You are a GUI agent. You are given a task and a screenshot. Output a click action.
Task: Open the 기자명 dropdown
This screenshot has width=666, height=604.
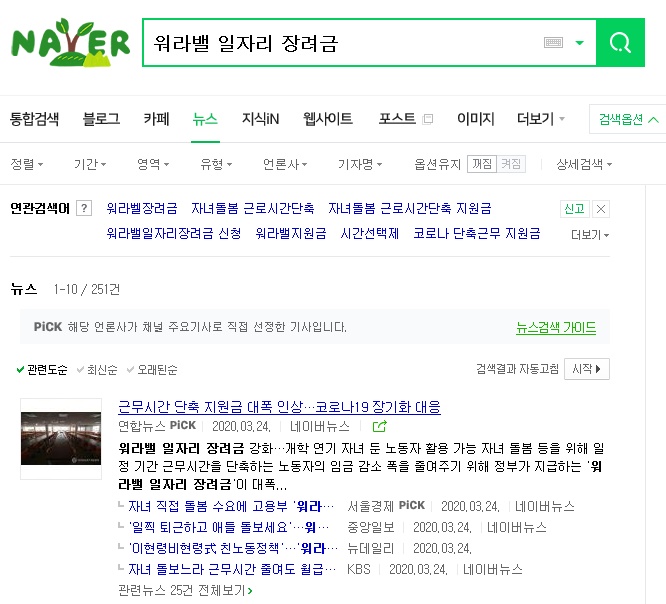coord(360,164)
